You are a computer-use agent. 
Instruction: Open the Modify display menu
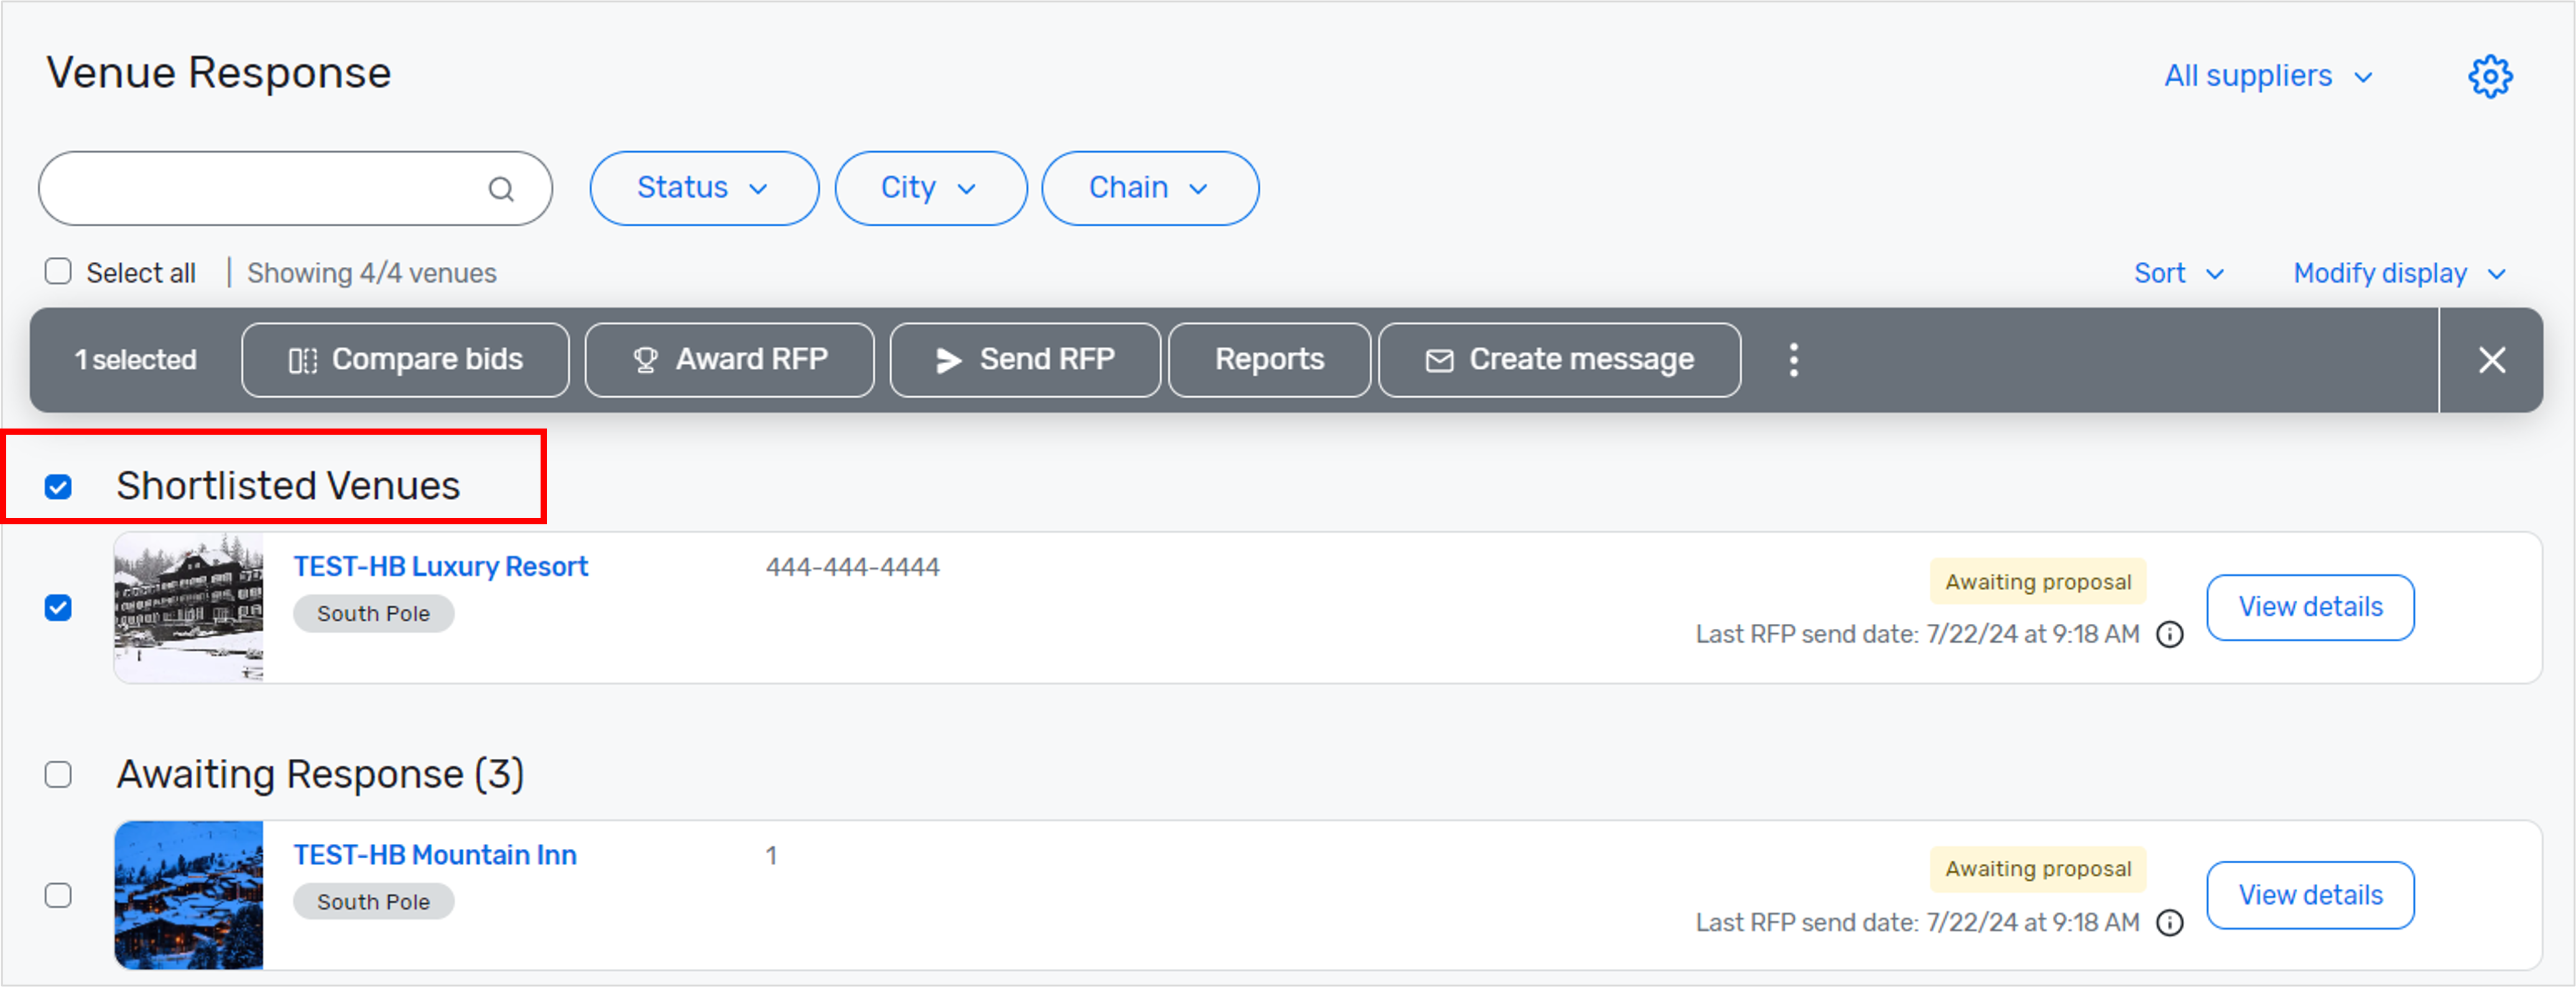click(x=2398, y=273)
